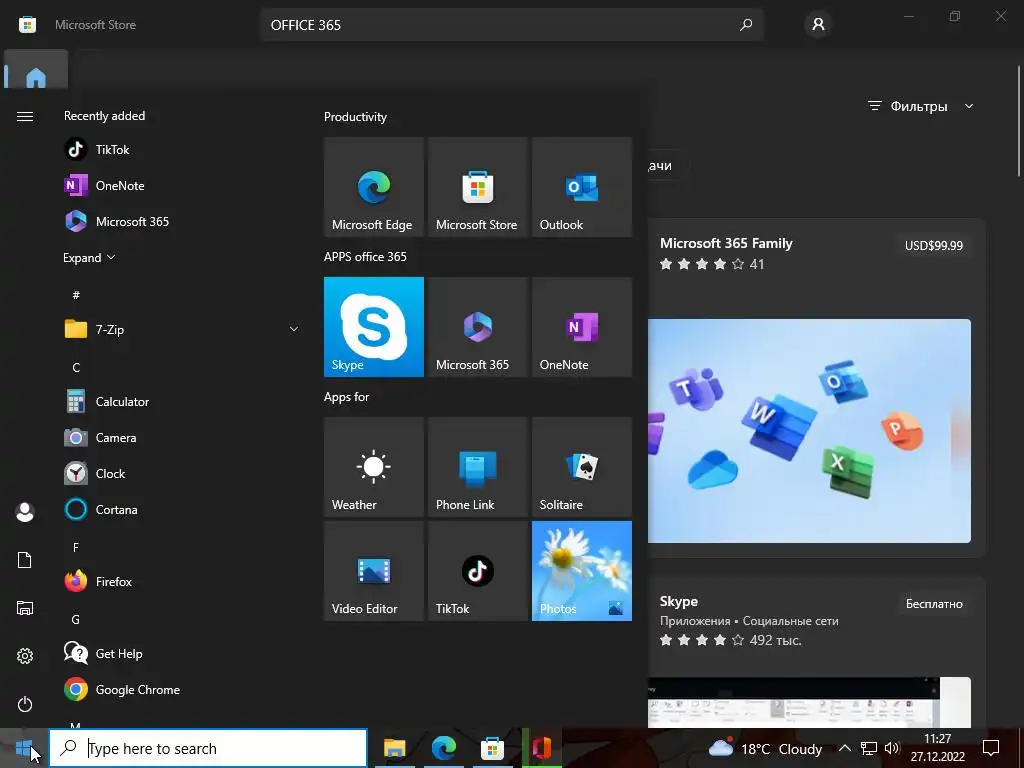Open the Microsoft 365 Family listing title
This screenshot has width=1024, height=768.
click(726, 243)
